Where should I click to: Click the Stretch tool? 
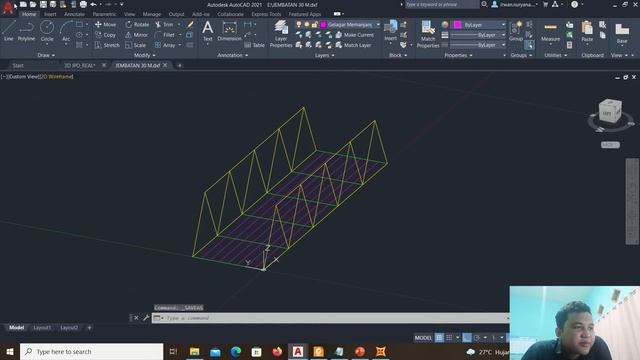coord(107,45)
